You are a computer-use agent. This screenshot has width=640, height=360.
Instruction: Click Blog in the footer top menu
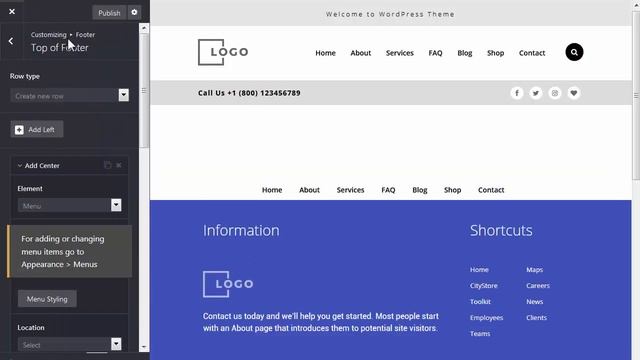click(420, 190)
